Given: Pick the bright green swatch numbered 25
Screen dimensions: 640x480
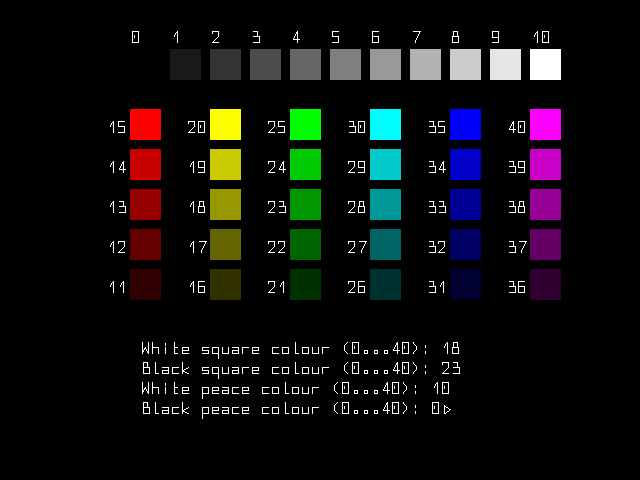Looking at the screenshot, I should click(x=305, y=125).
